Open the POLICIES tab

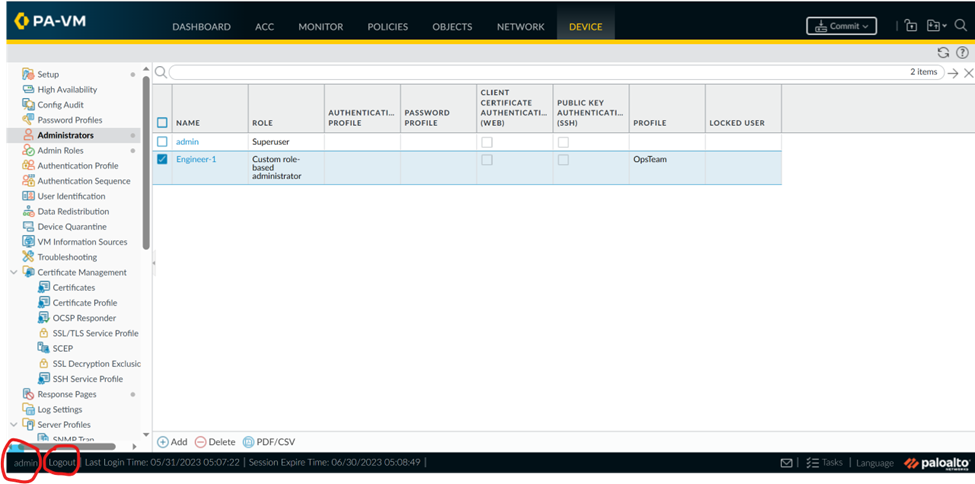click(387, 27)
